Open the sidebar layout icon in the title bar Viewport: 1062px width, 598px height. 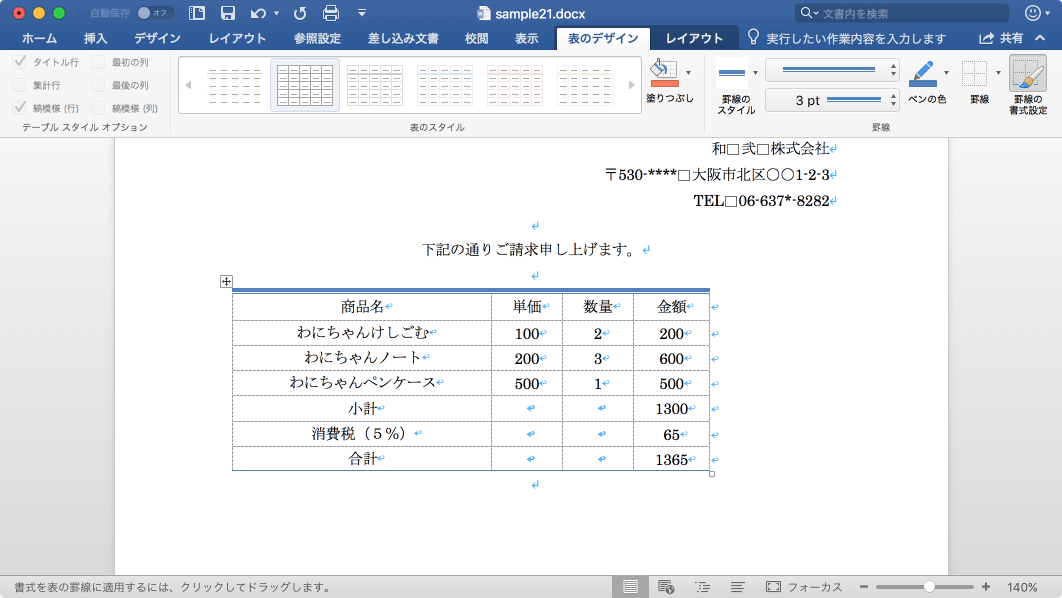[197, 13]
